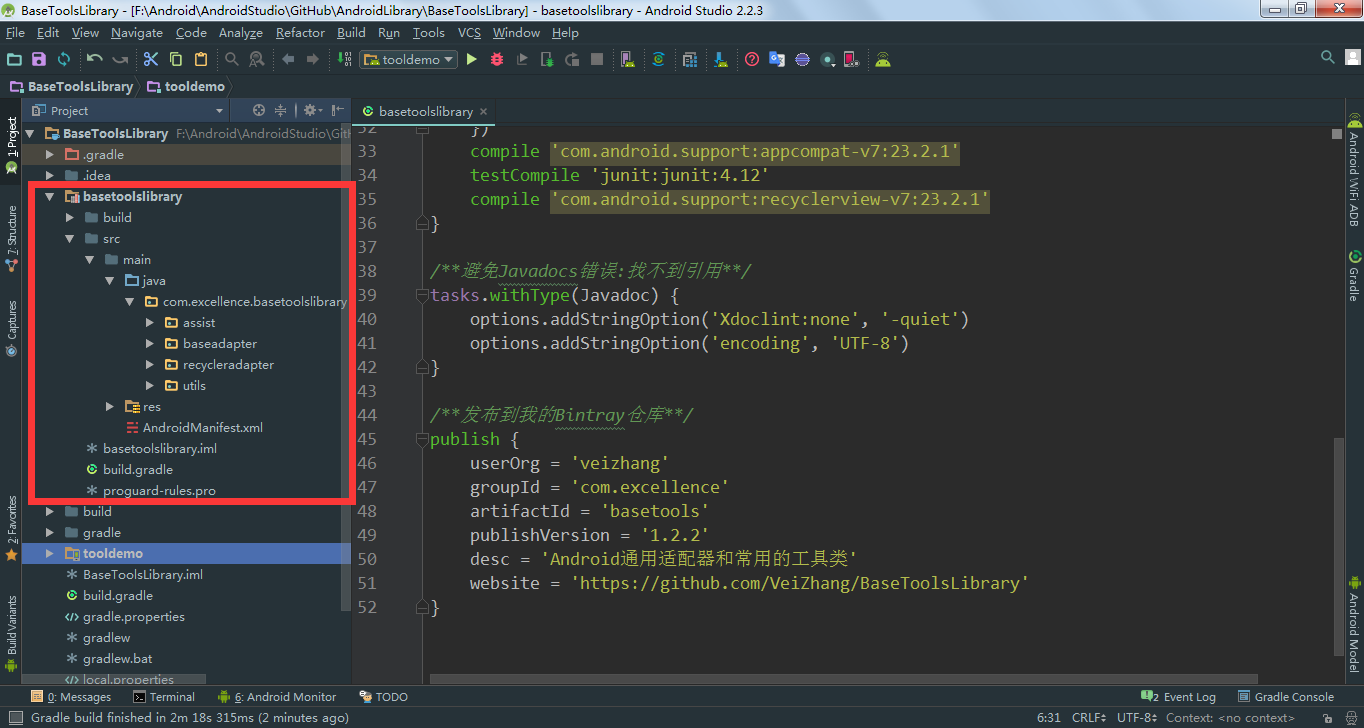This screenshot has height=728, width=1364.
Task: Click the Undo toolbar icon
Action: pyautogui.click(x=95, y=60)
